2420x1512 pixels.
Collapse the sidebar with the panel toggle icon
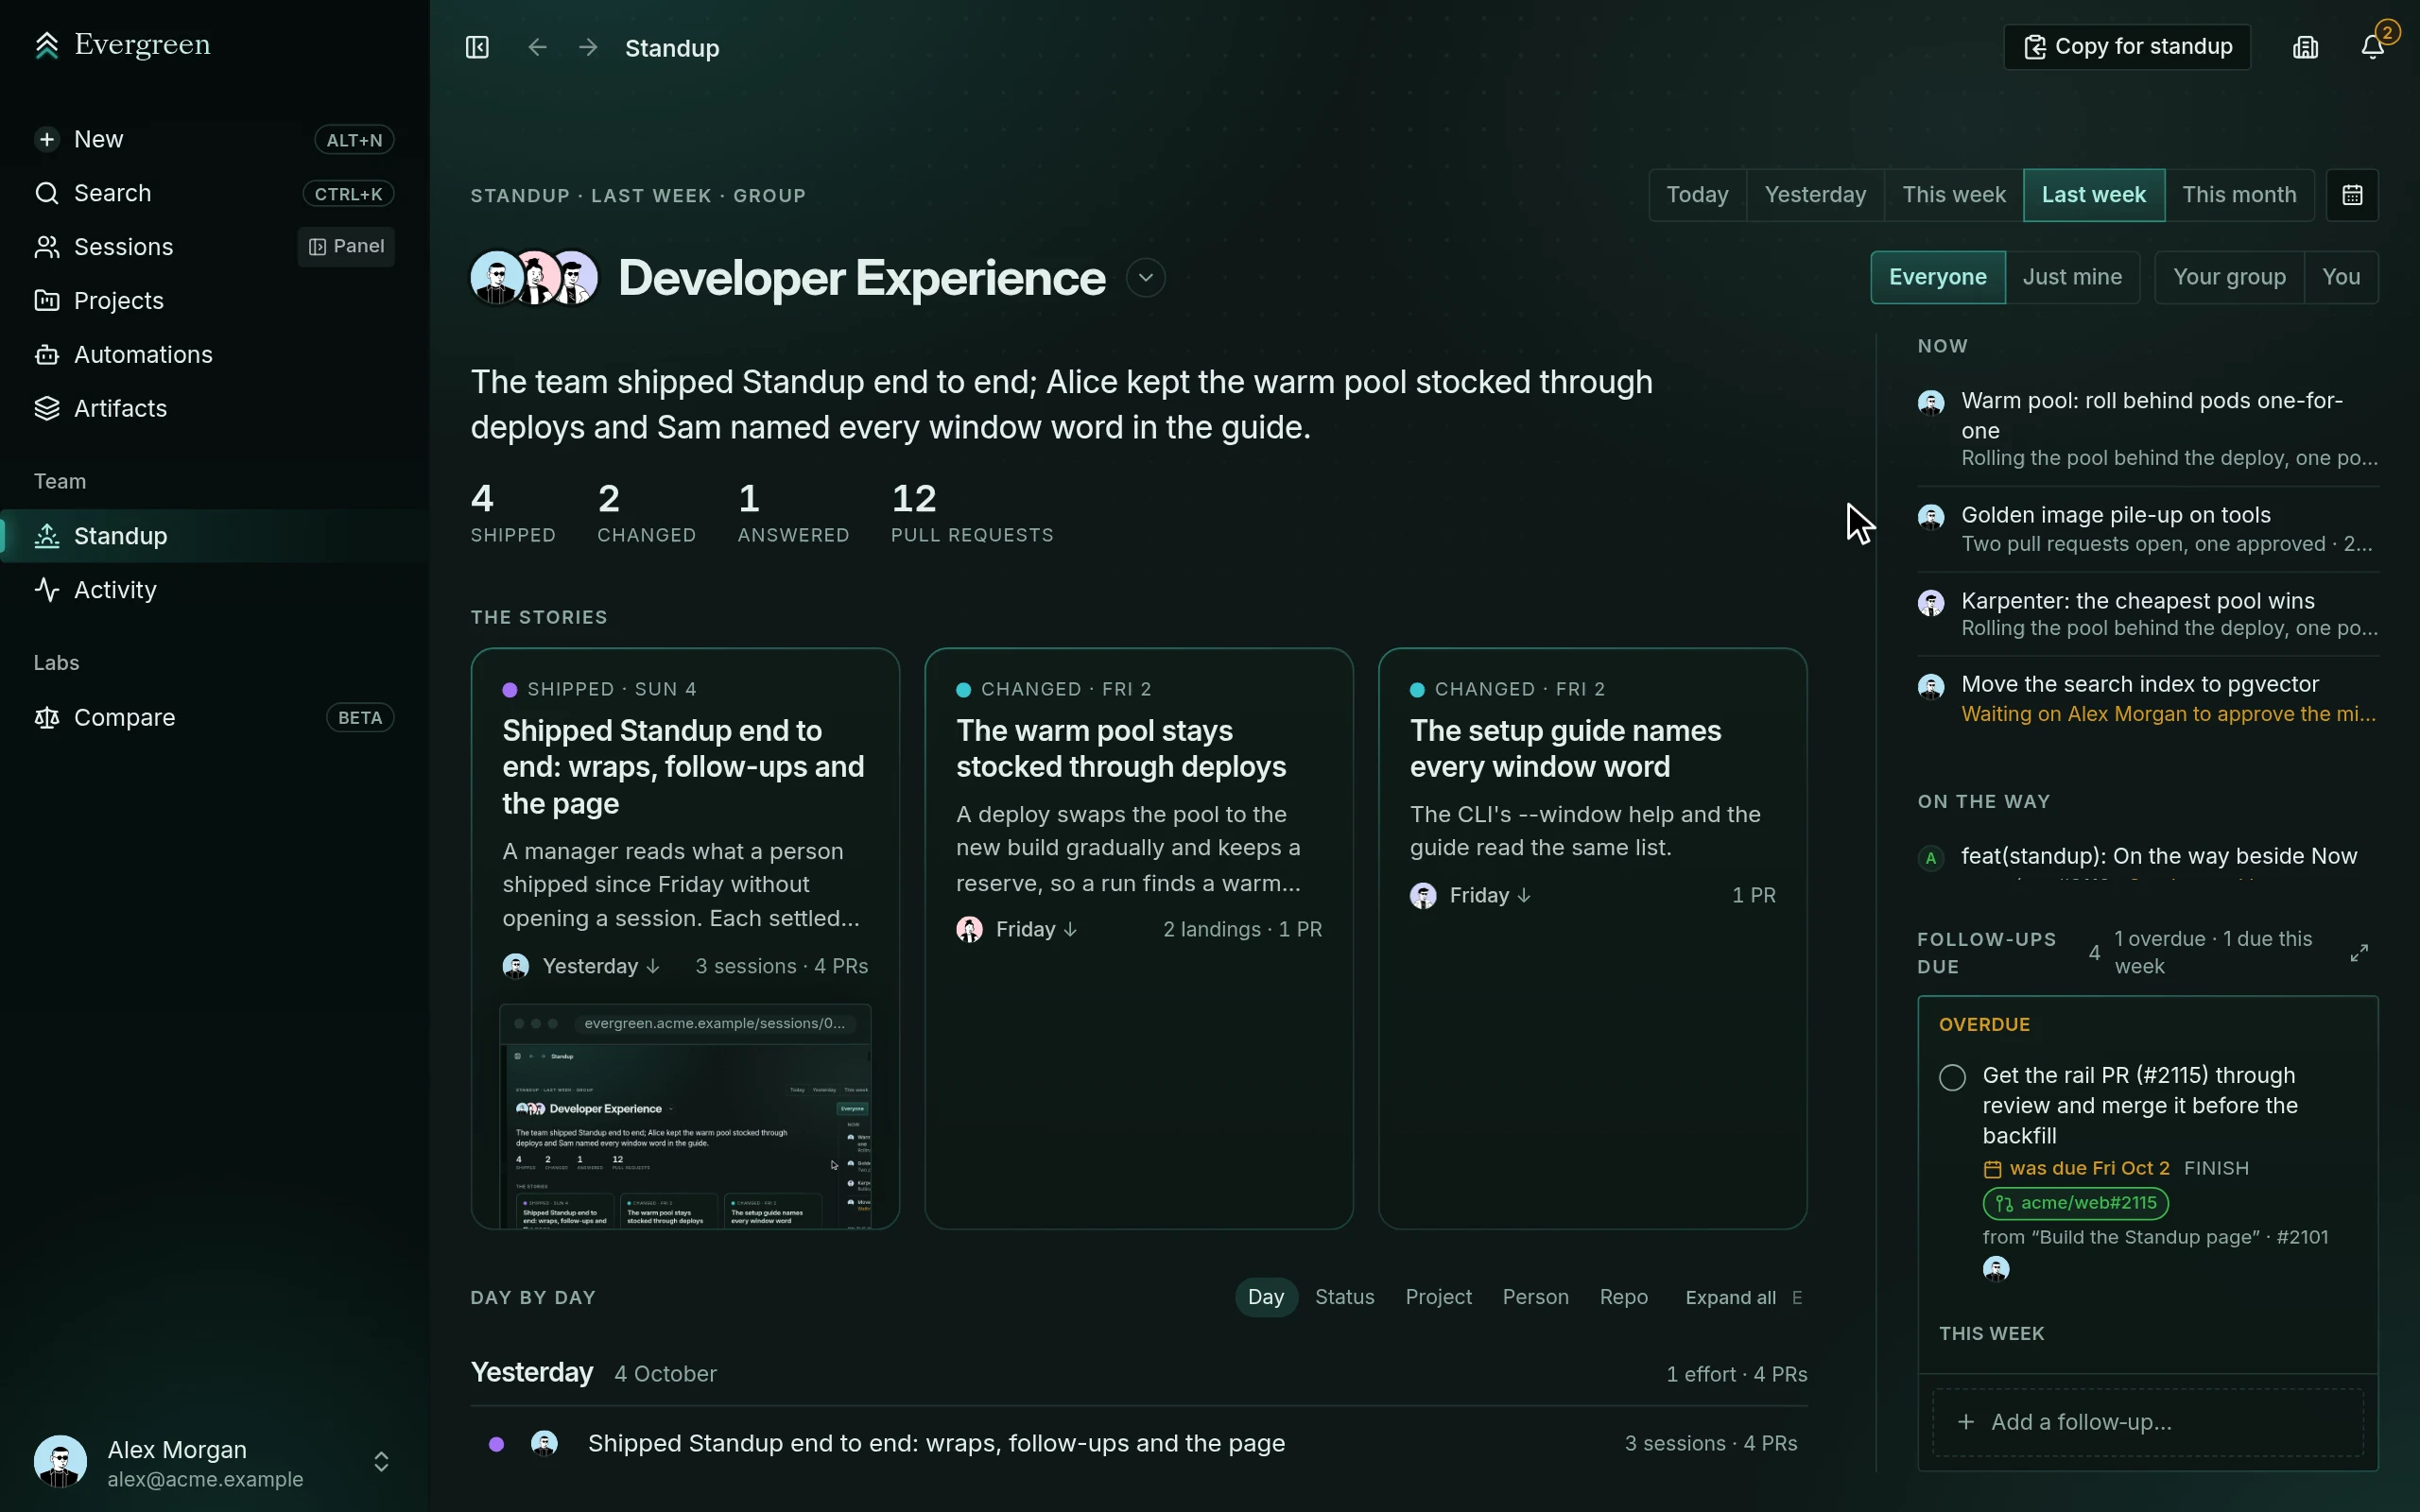(x=477, y=47)
